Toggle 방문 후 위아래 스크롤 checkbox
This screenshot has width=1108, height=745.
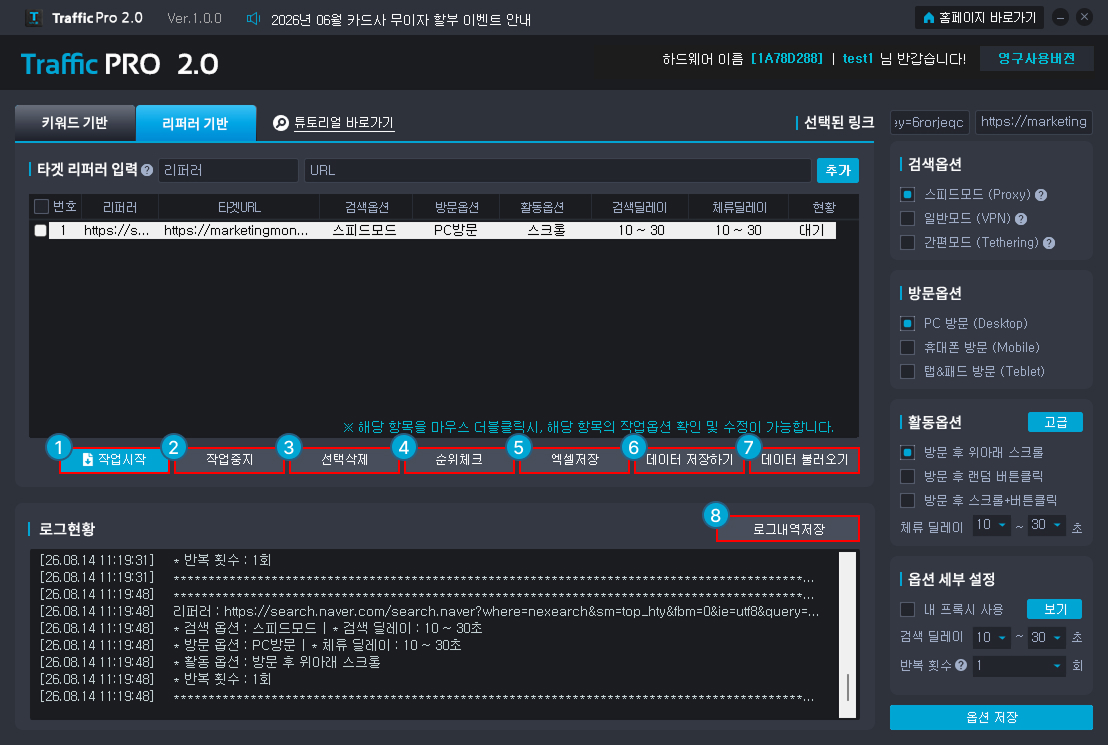tap(907, 452)
